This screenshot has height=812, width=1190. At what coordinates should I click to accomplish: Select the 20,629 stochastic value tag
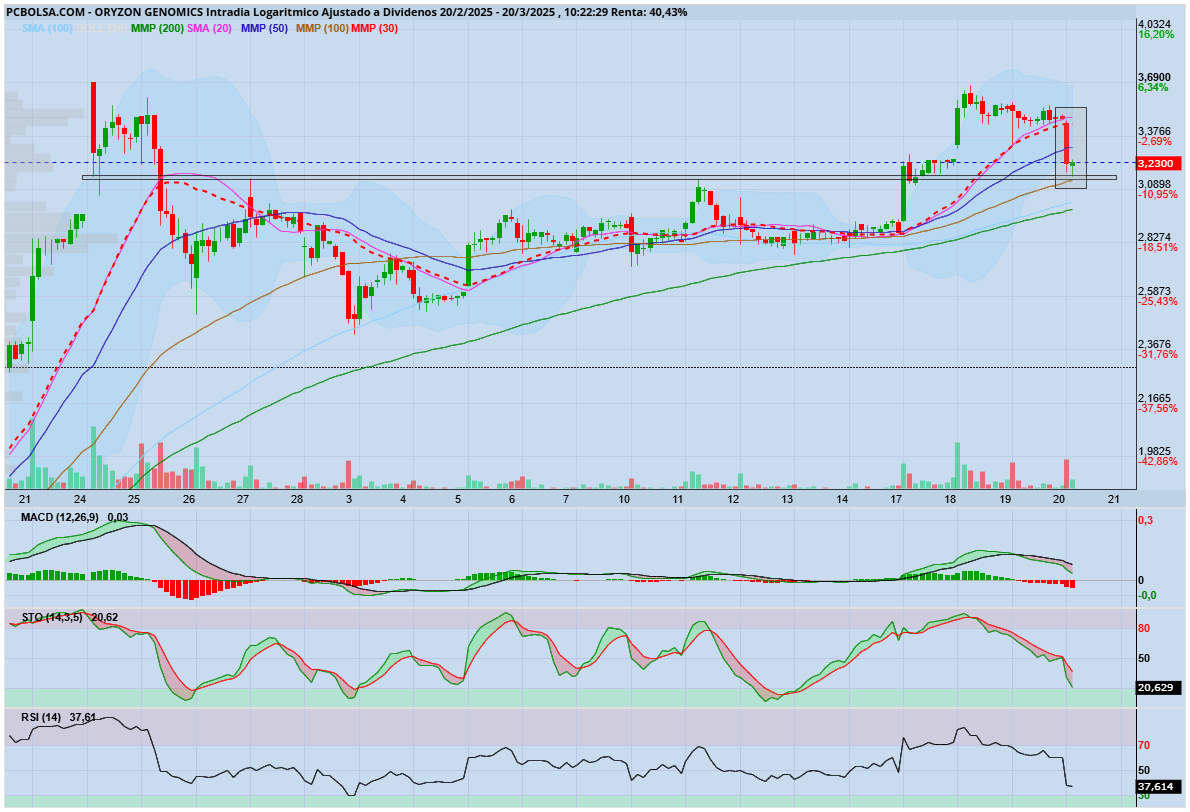(1158, 688)
